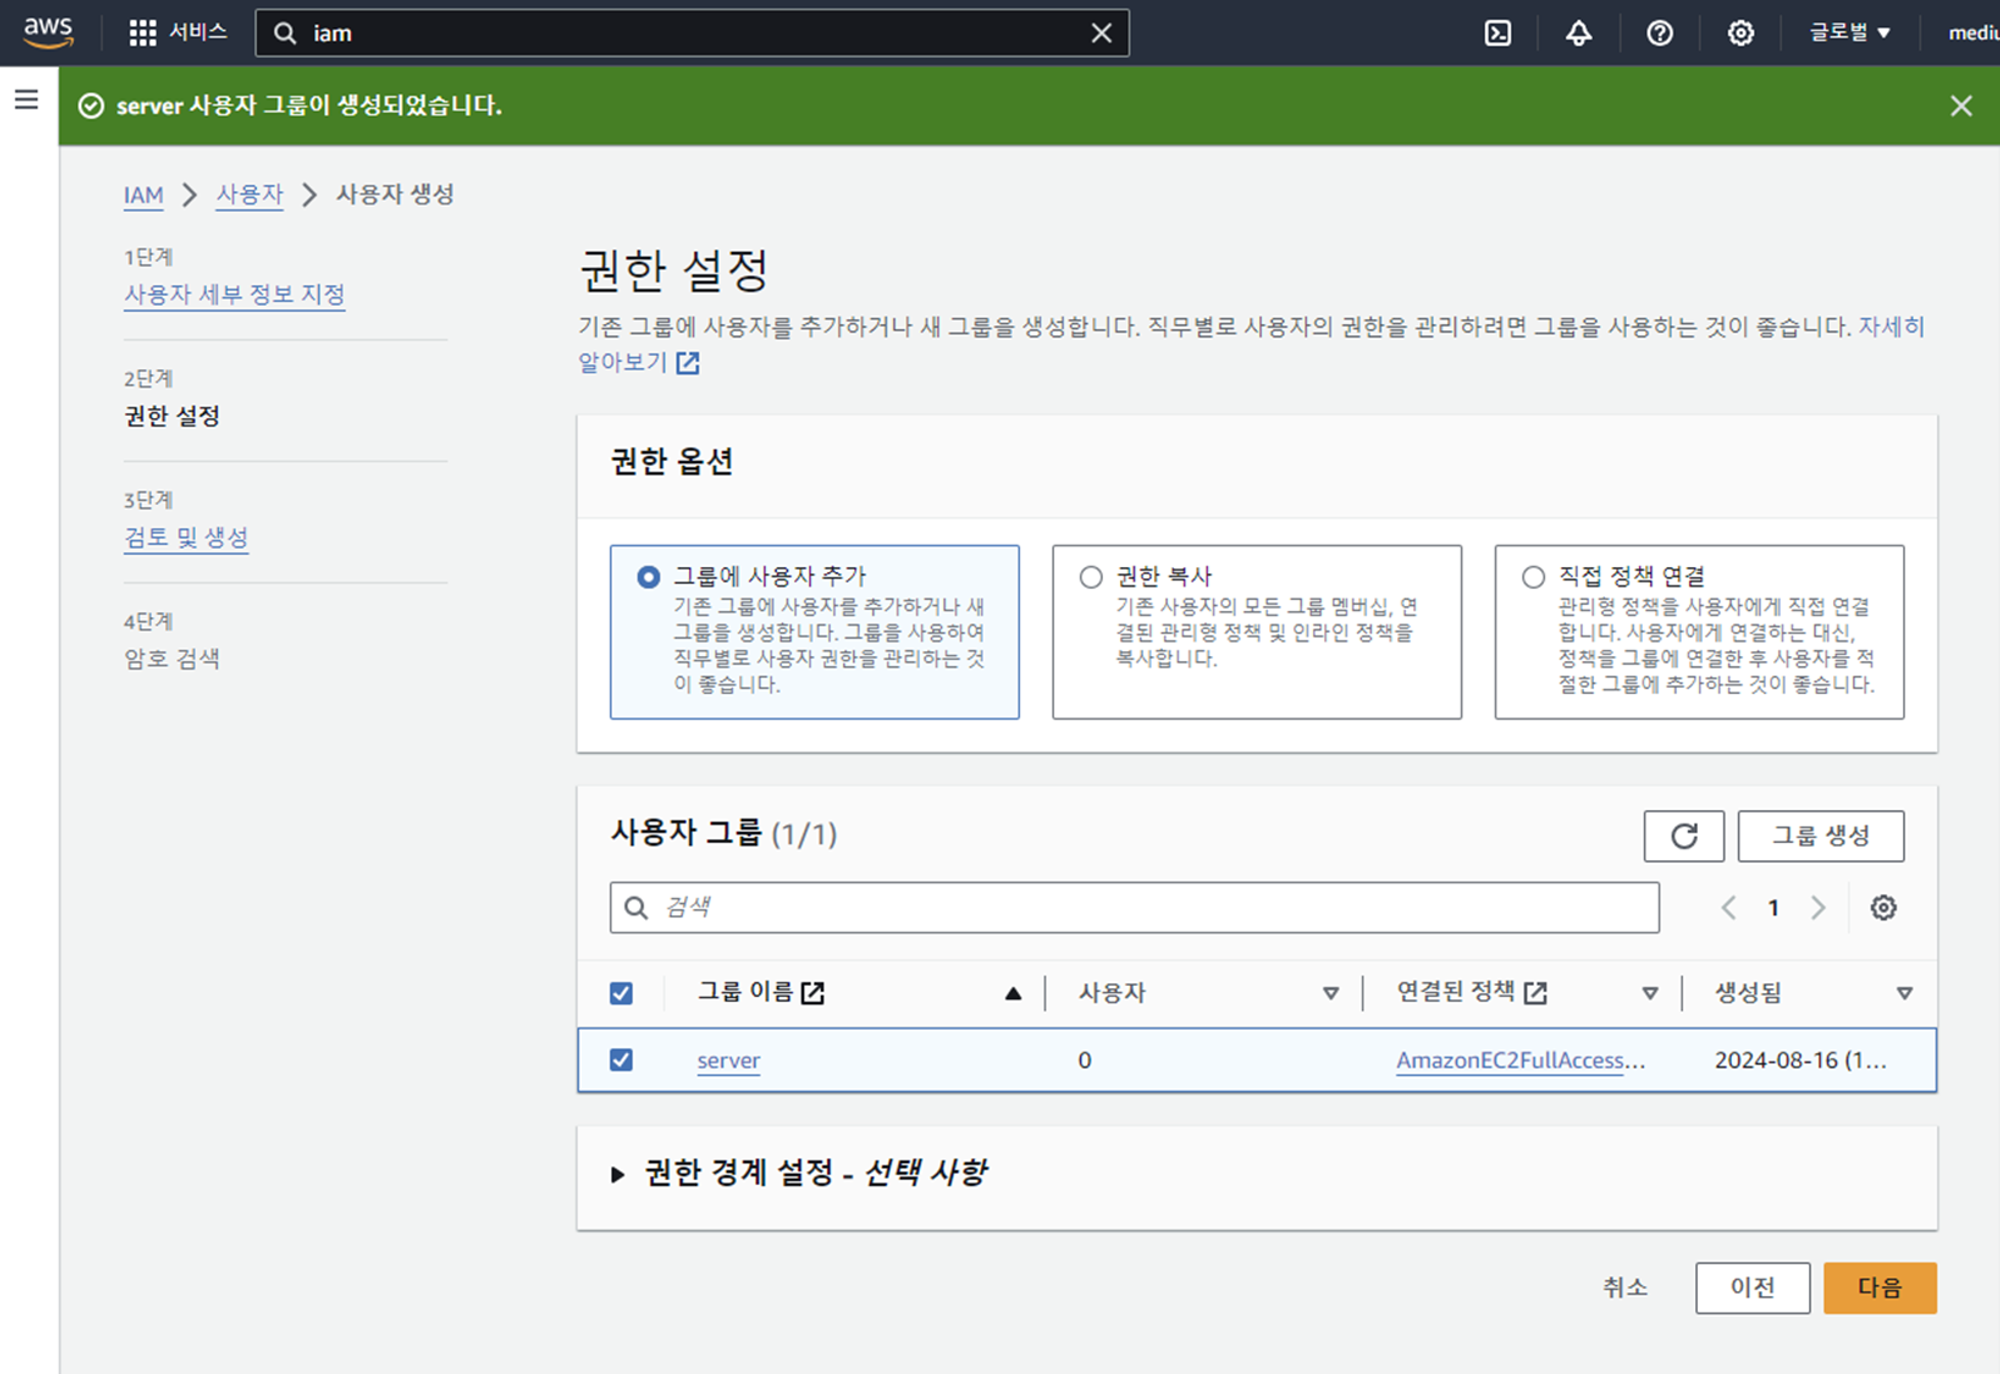
Task: Sort by 연결된 정책 column arrow
Action: coord(1650,993)
